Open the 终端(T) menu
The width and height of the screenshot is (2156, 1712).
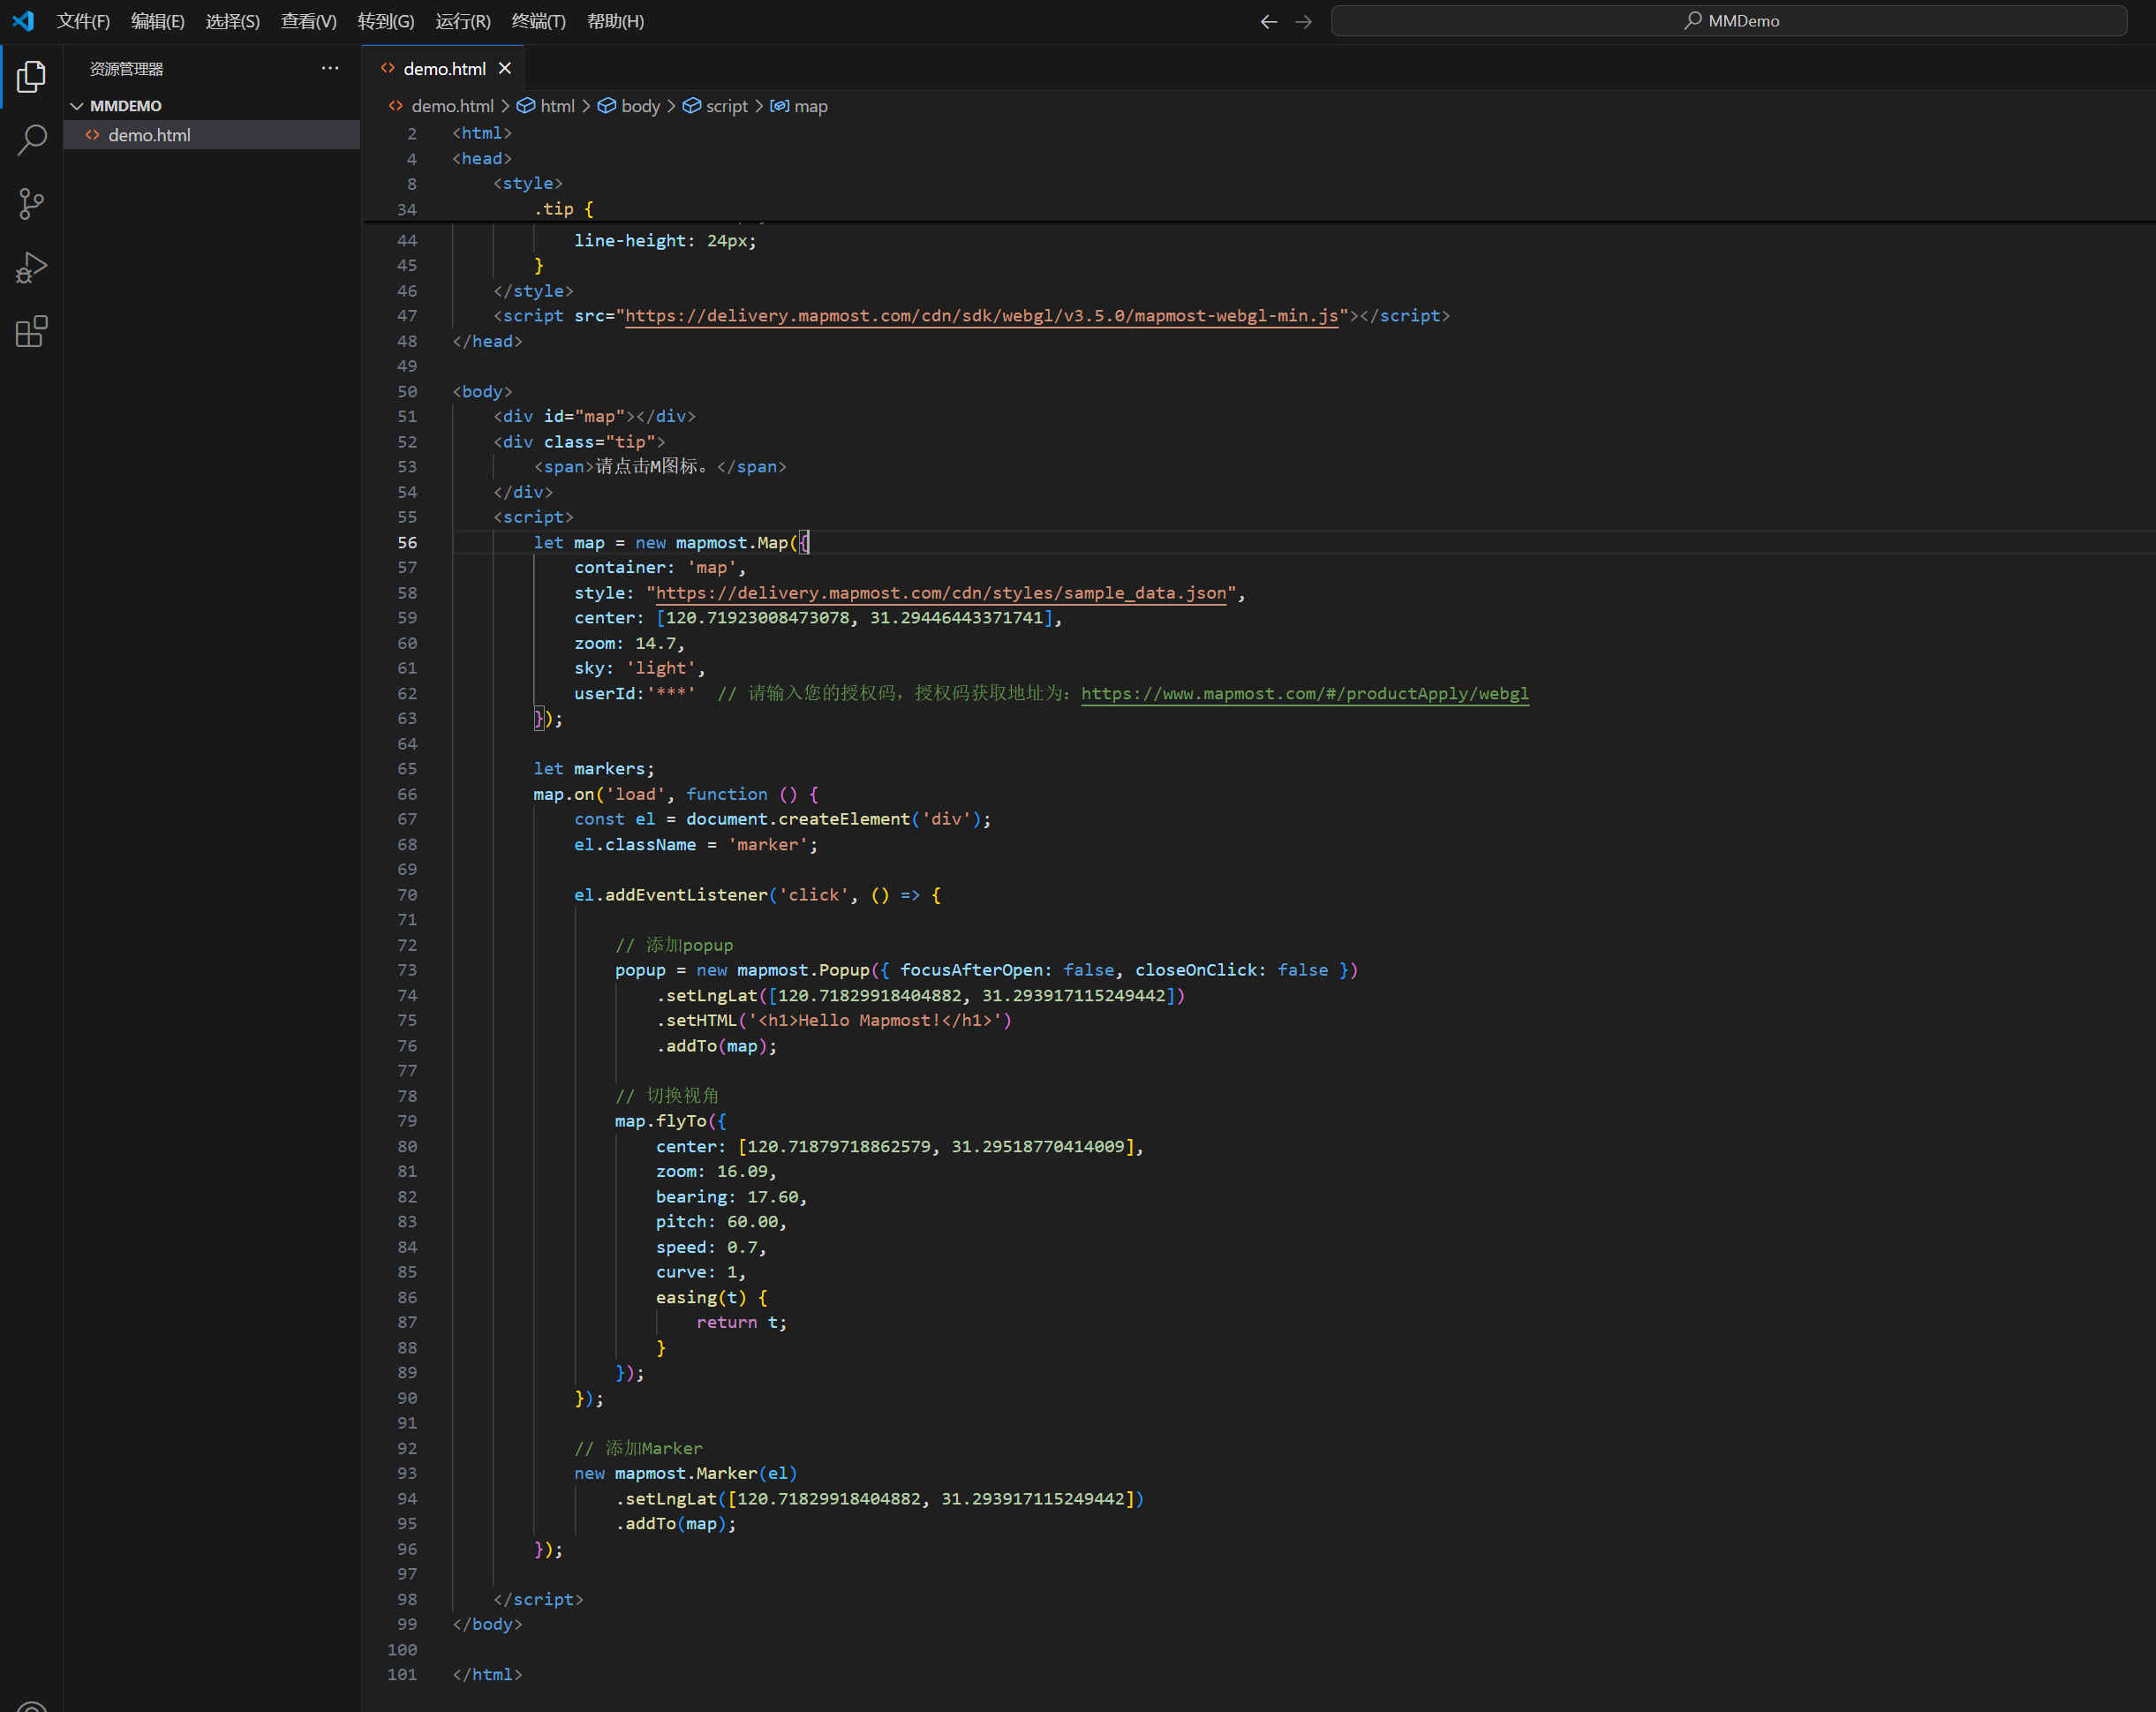538,21
